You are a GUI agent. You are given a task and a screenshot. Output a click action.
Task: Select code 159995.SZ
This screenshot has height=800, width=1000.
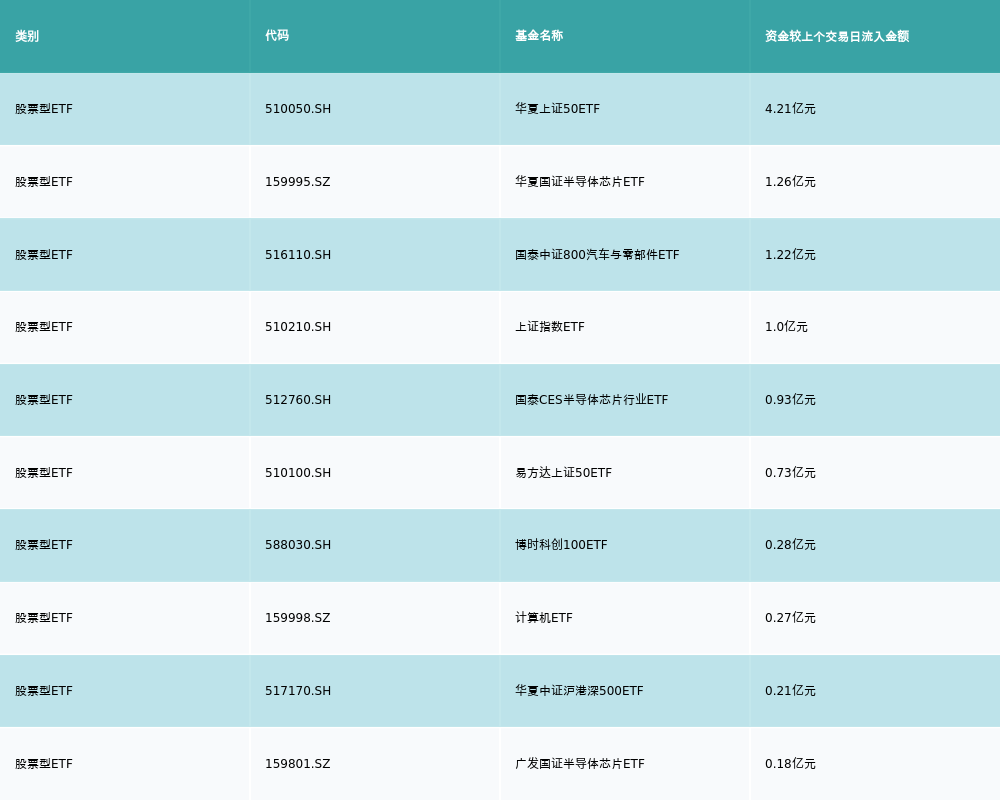tap(298, 182)
